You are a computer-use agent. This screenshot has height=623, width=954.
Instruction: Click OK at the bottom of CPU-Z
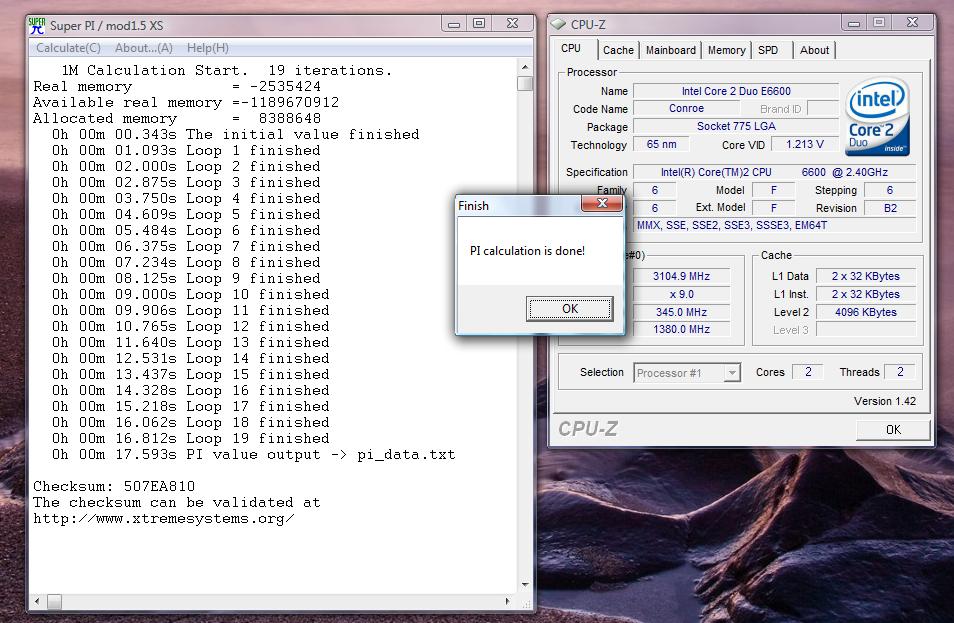893,430
